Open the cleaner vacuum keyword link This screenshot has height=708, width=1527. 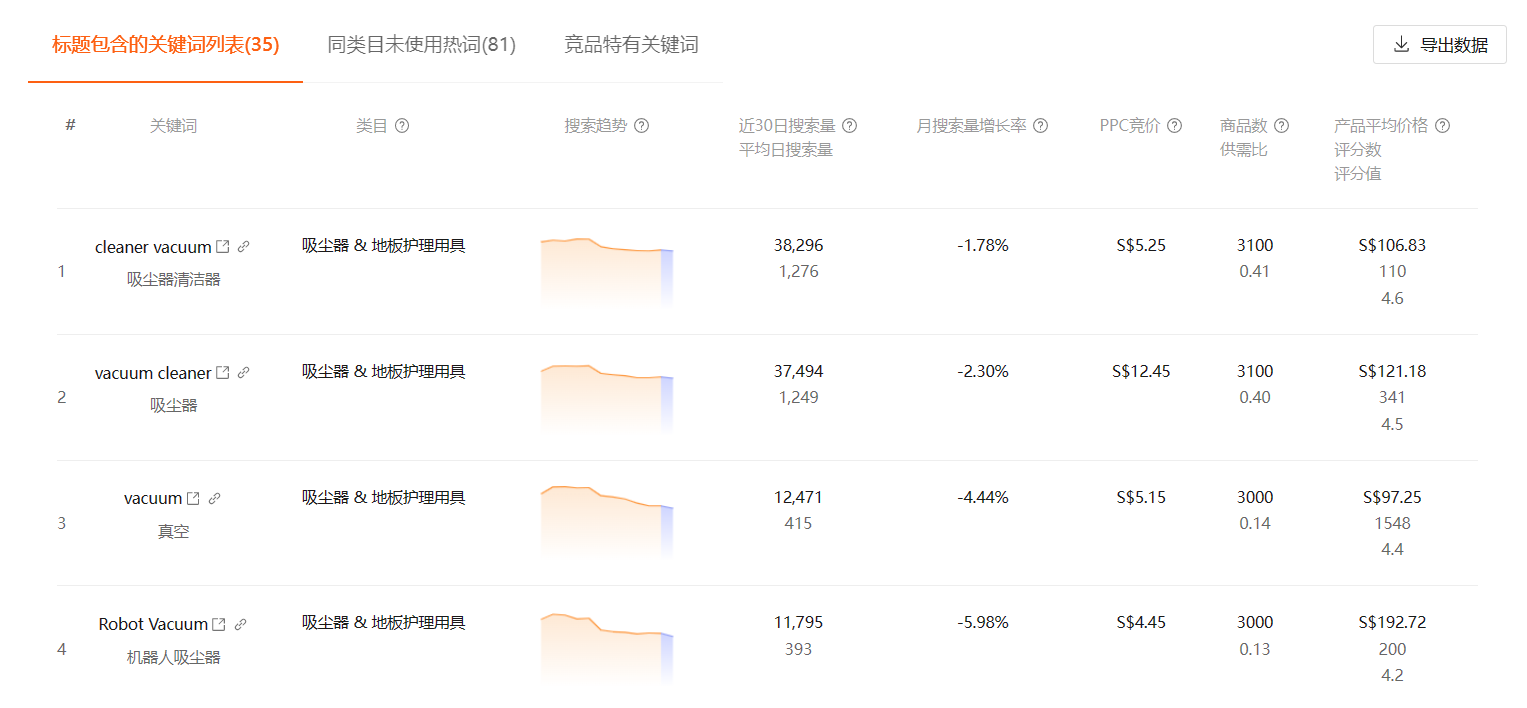pos(153,247)
